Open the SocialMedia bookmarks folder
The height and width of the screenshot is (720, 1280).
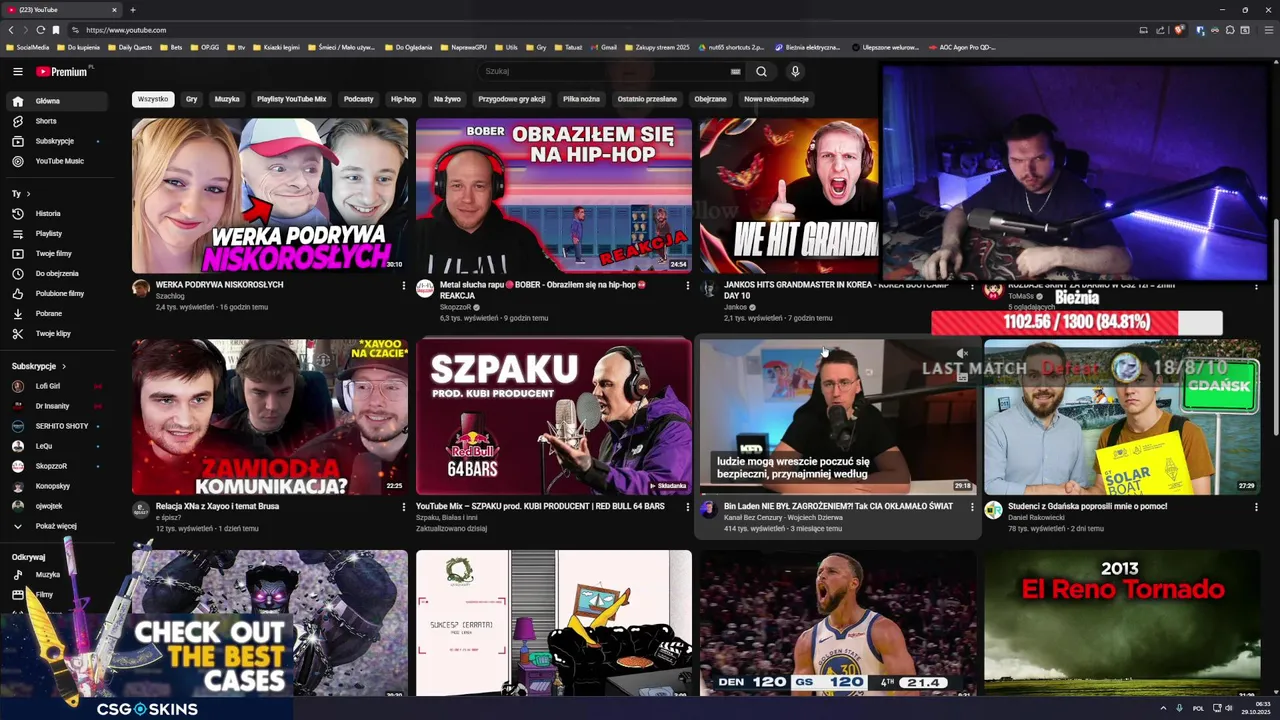[28, 47]
